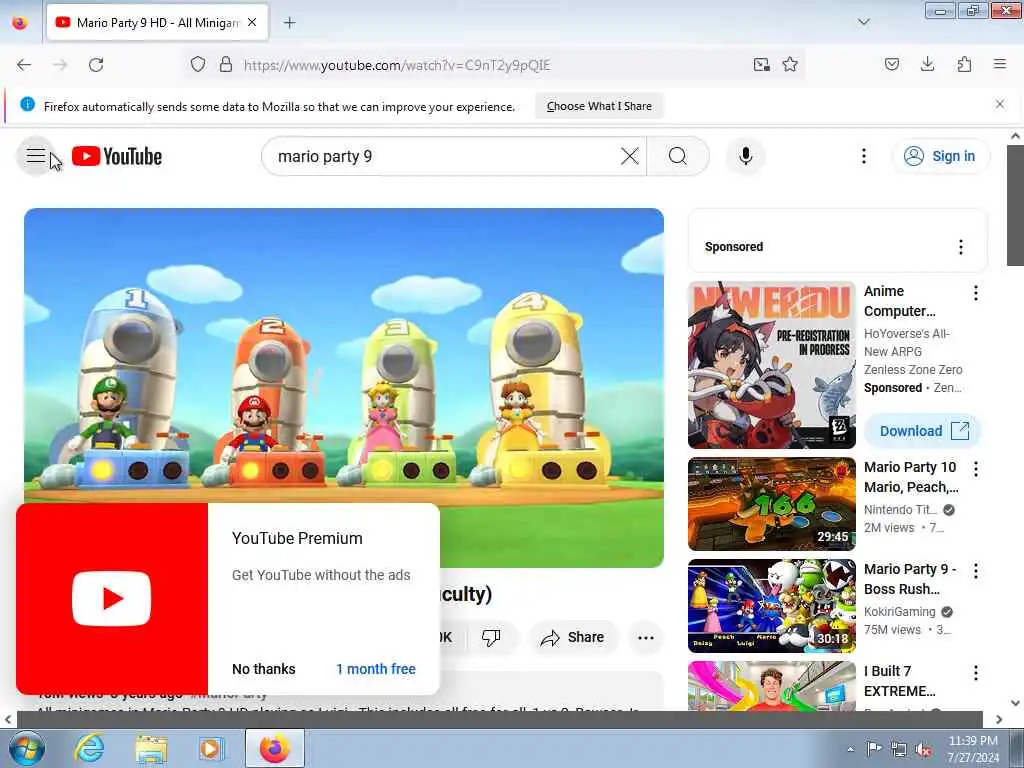Open Windows Explorer folder from taskbar

click(151, 748)
